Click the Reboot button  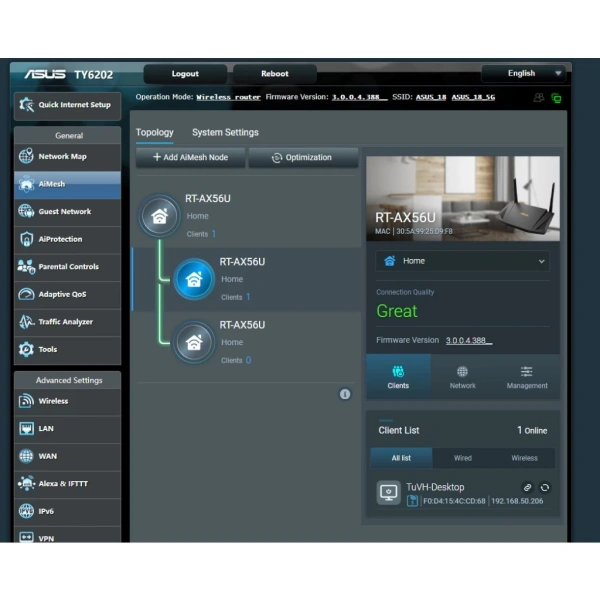(x=275, y=74)
